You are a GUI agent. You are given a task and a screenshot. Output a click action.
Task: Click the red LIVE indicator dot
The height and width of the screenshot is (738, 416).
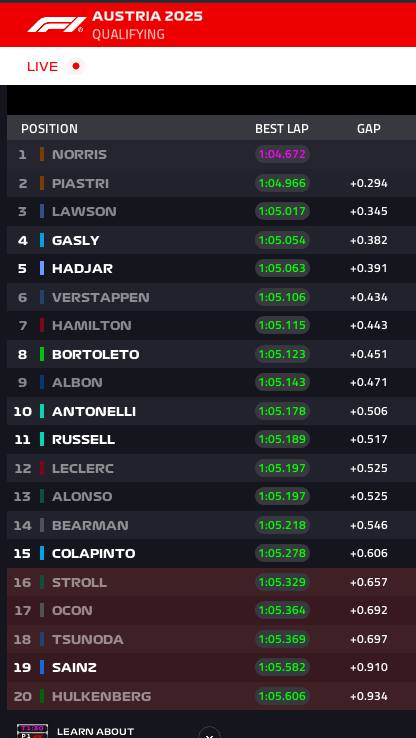76,66
